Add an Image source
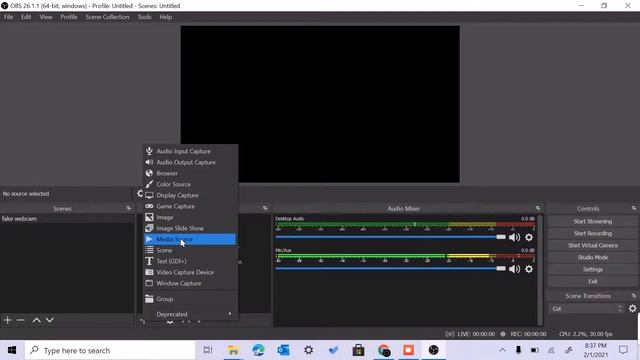The height and width of the screenshot is (360, 640). coord(190,217)
